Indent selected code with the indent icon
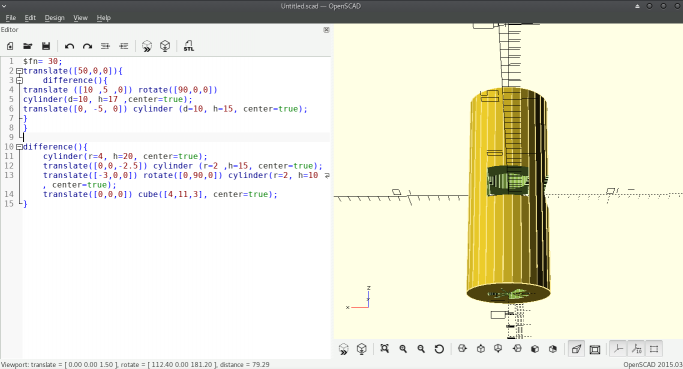This screenshot has width=683, height=369. click(x=124, y=46)
